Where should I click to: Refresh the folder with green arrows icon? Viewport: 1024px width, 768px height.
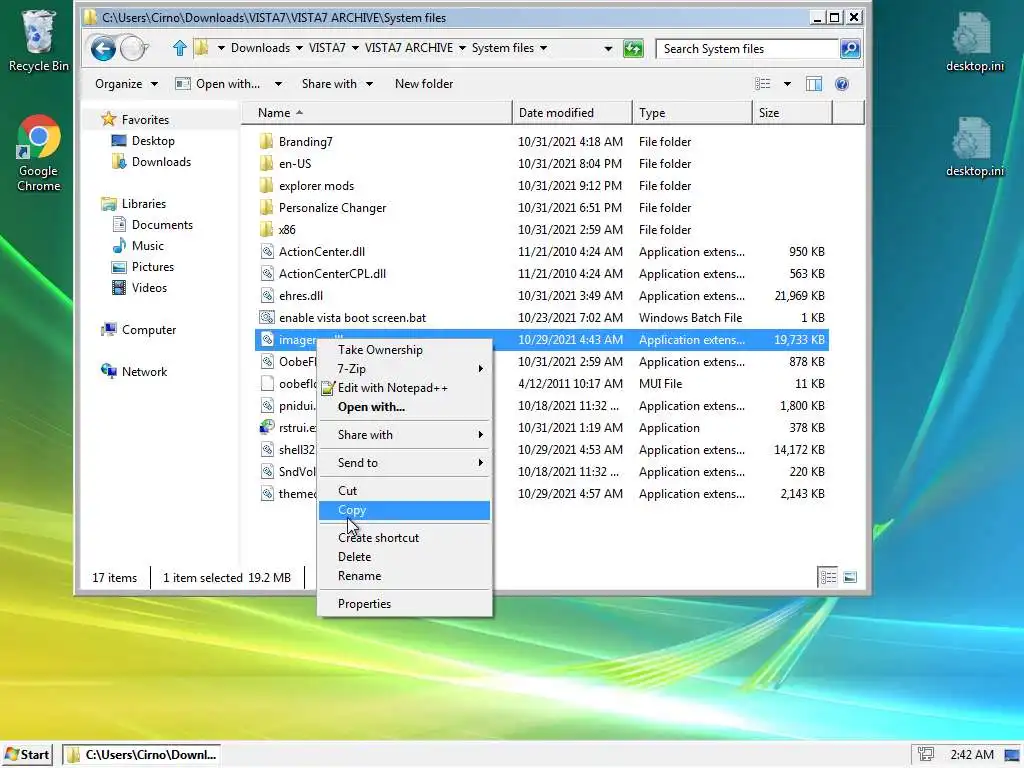633,48
